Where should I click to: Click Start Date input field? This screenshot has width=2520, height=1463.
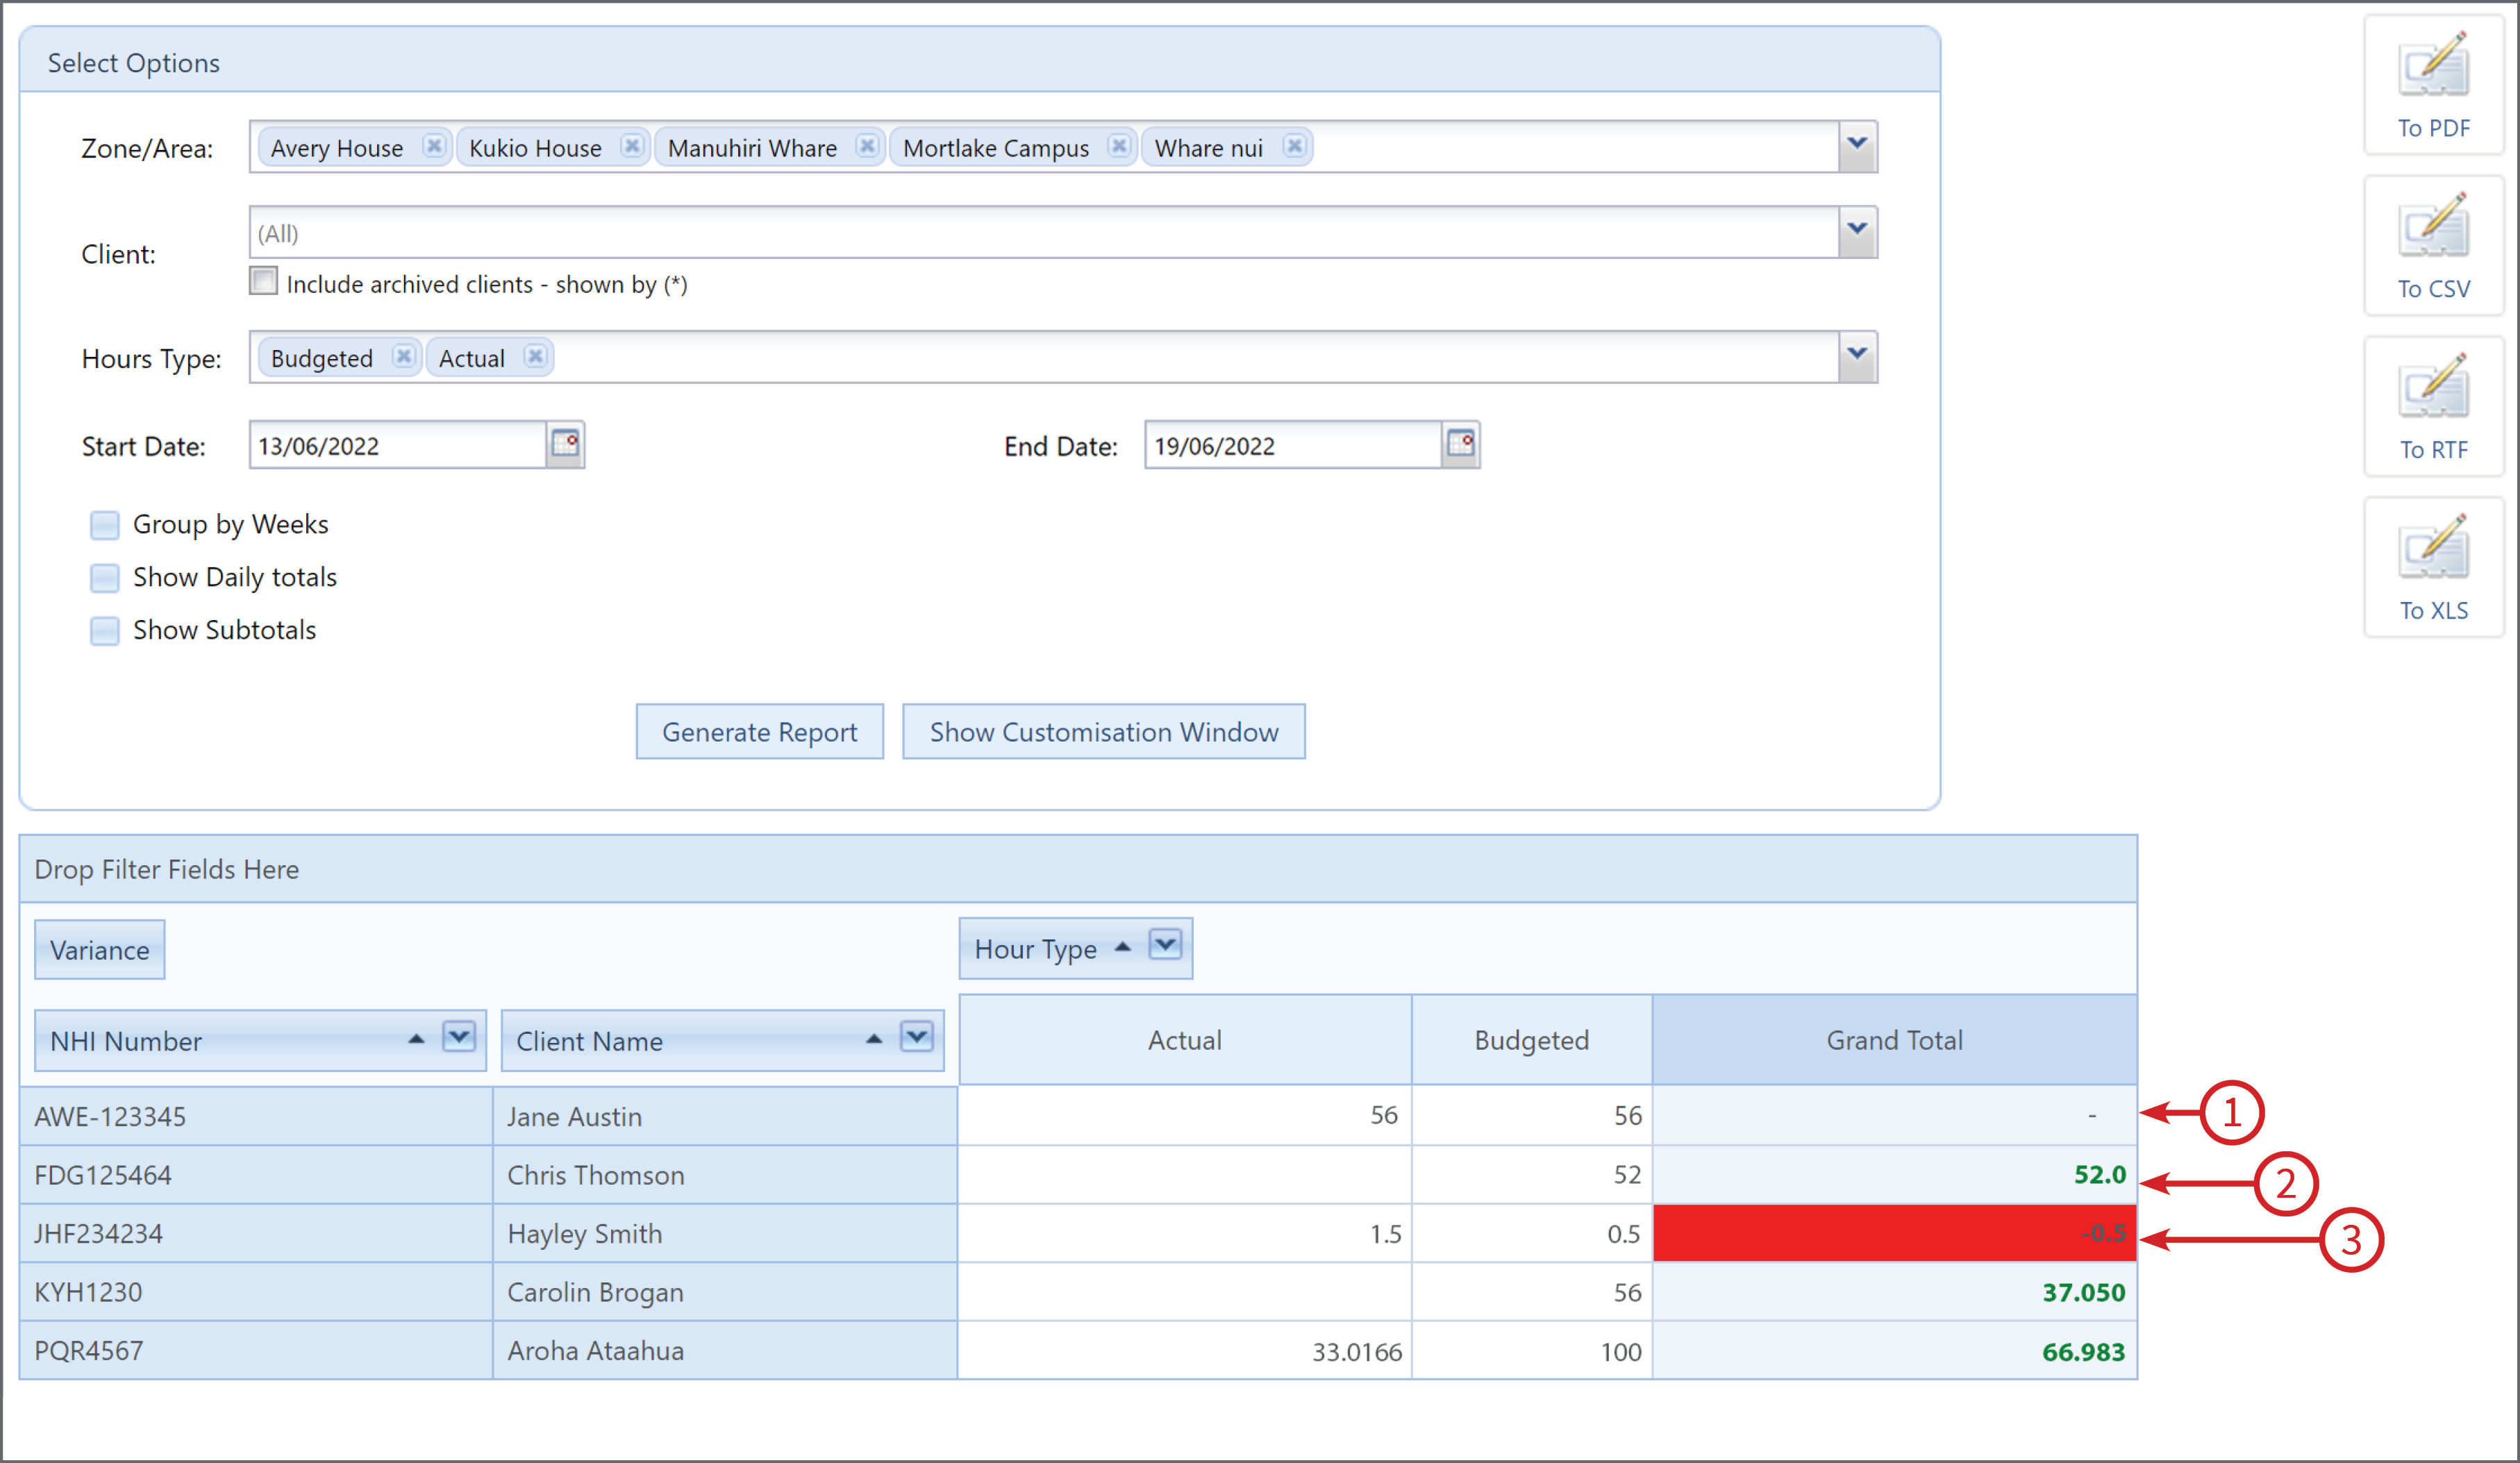point(398,445)
